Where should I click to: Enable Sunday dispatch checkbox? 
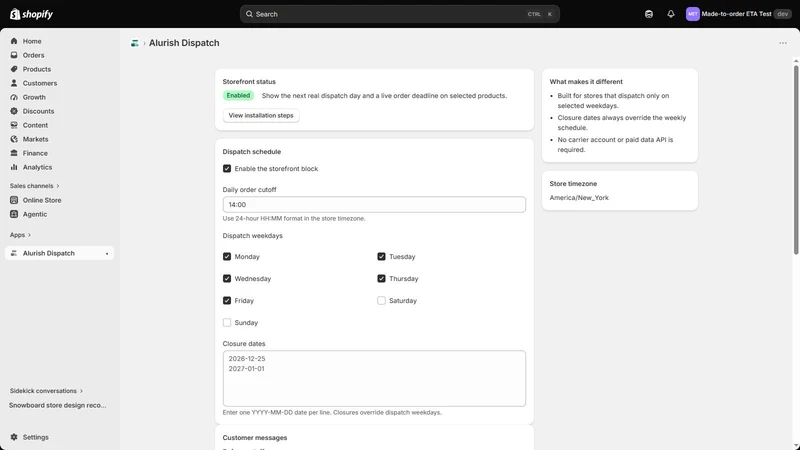227,322
